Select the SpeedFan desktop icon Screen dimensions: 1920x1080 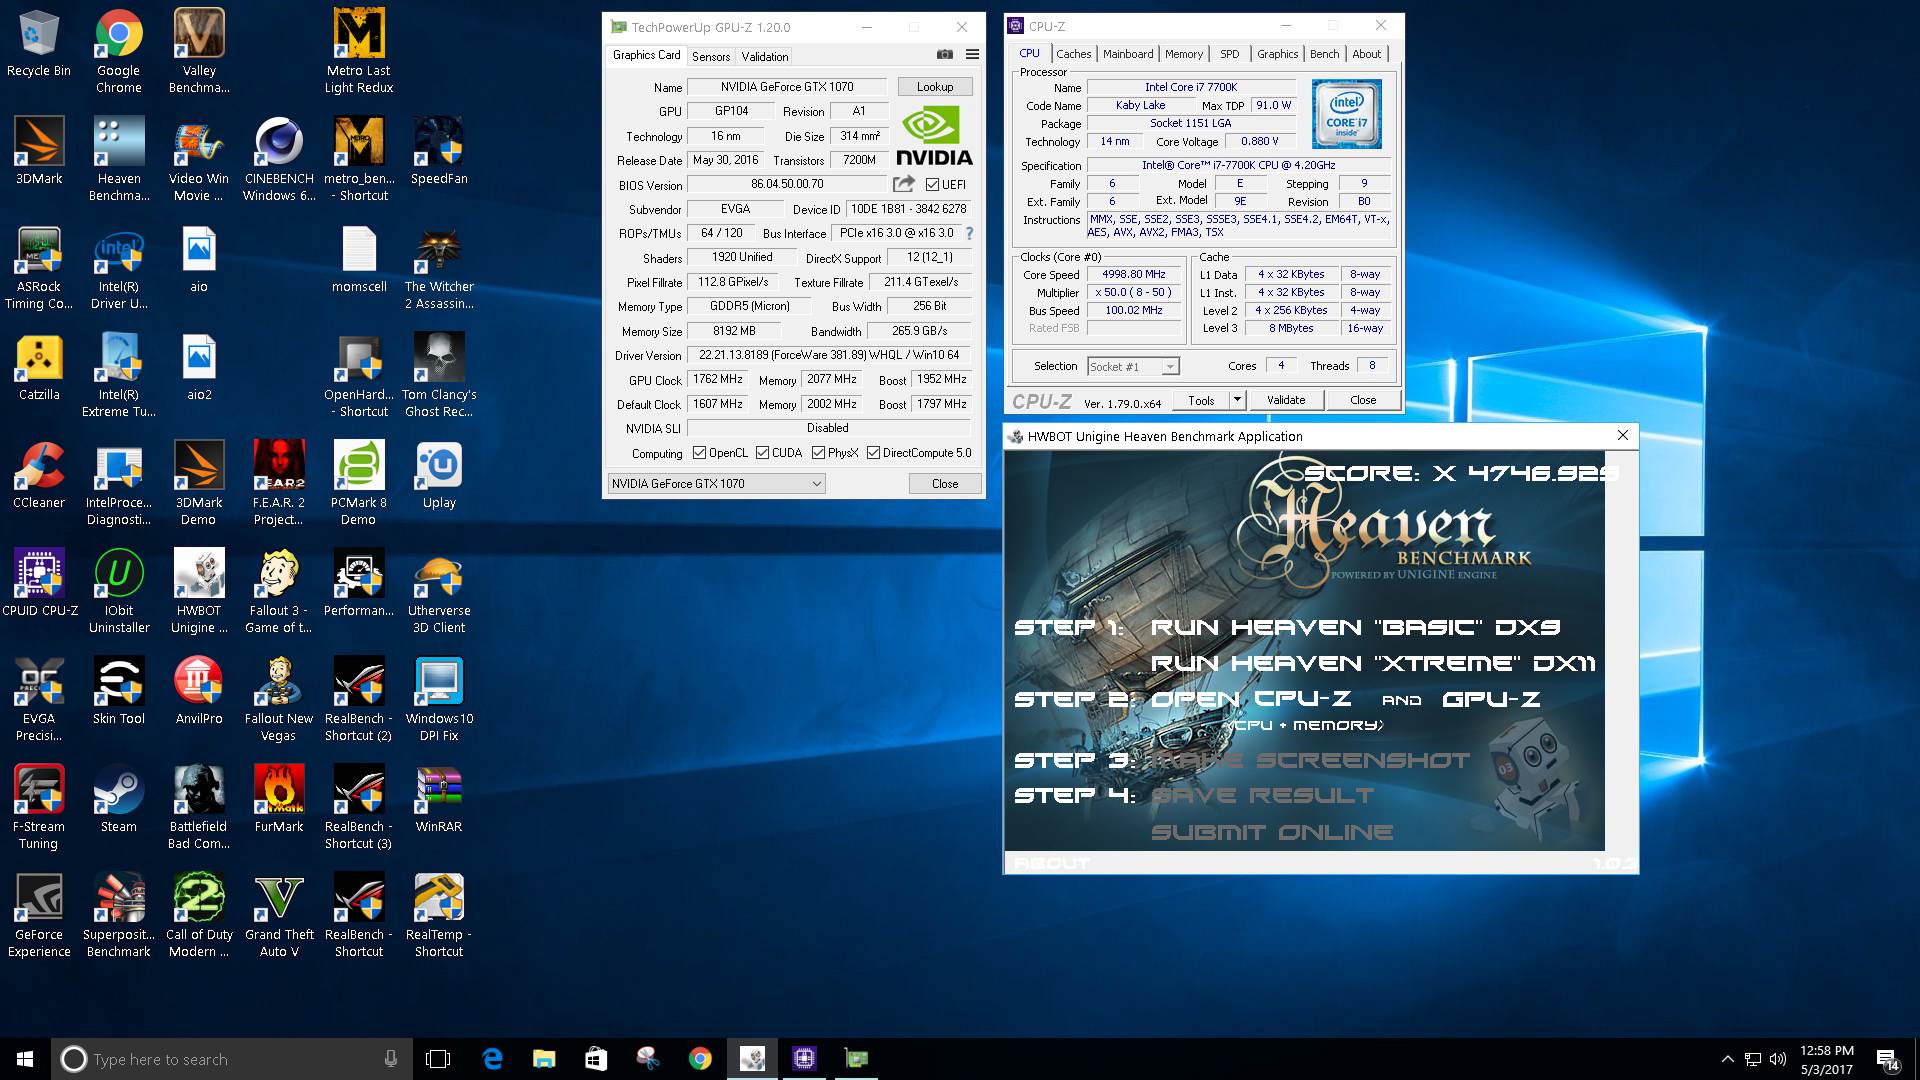tap(439, 151)
